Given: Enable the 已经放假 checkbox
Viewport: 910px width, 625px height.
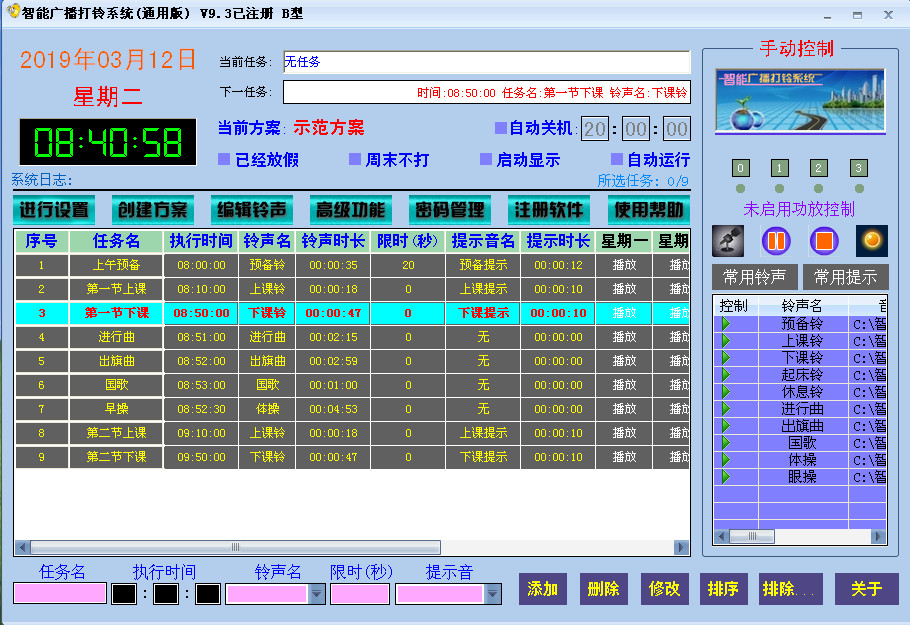Looking at the screenshot, I should click(225, 160).
